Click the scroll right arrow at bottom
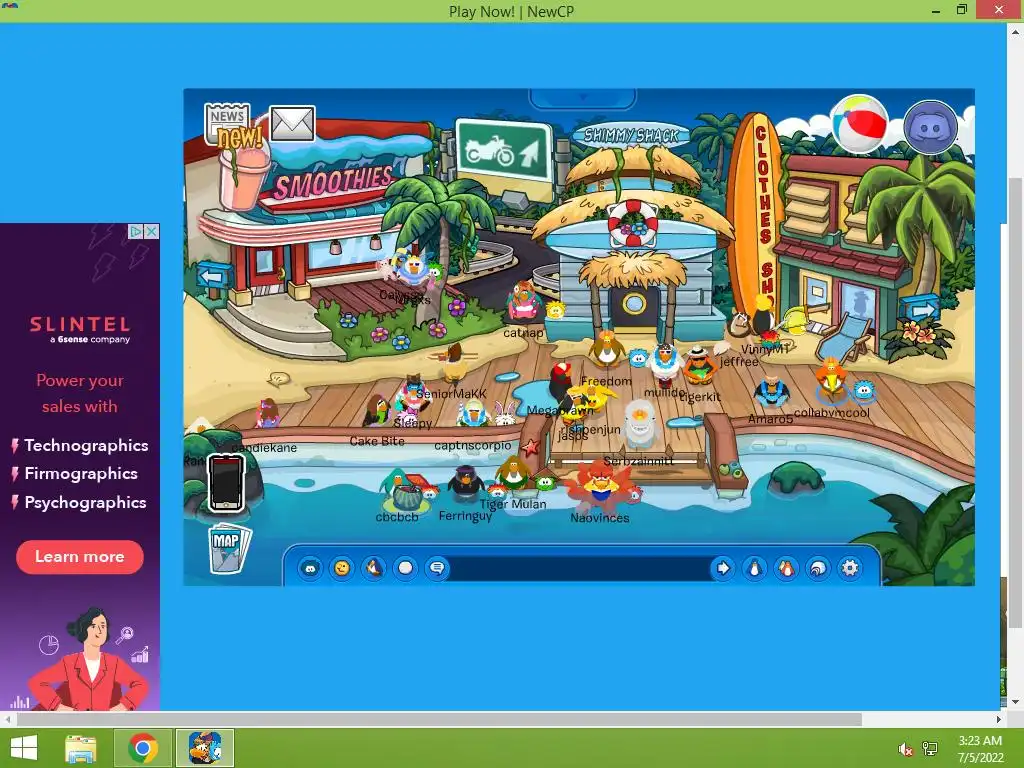This screenshot has width=1024, height=768. click(999, 719)
